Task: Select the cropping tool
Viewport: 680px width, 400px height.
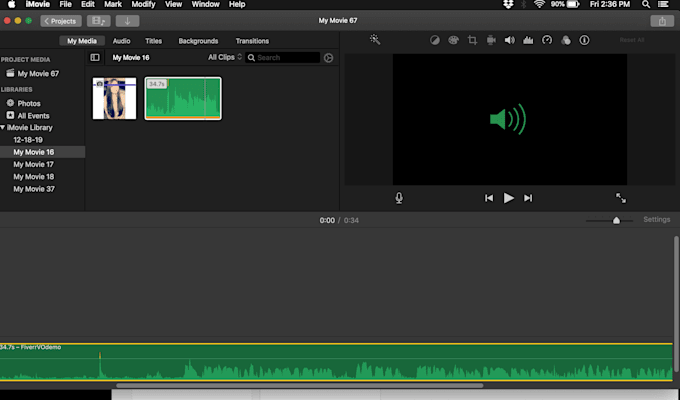Action: (x=472, y=40)
